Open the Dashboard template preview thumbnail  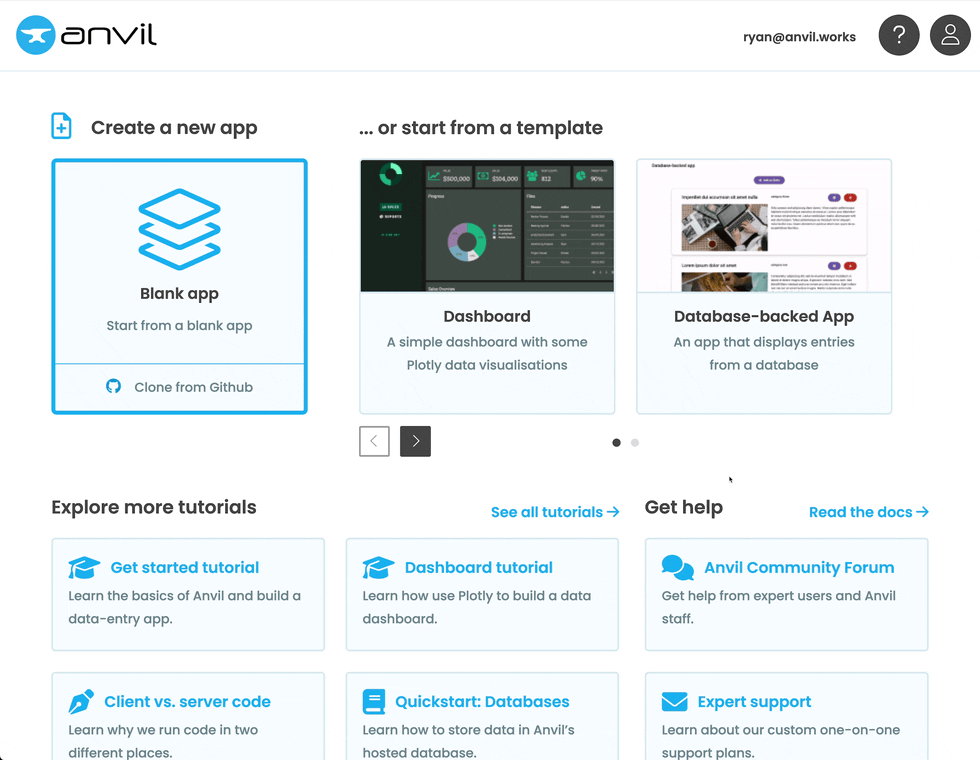487,226
